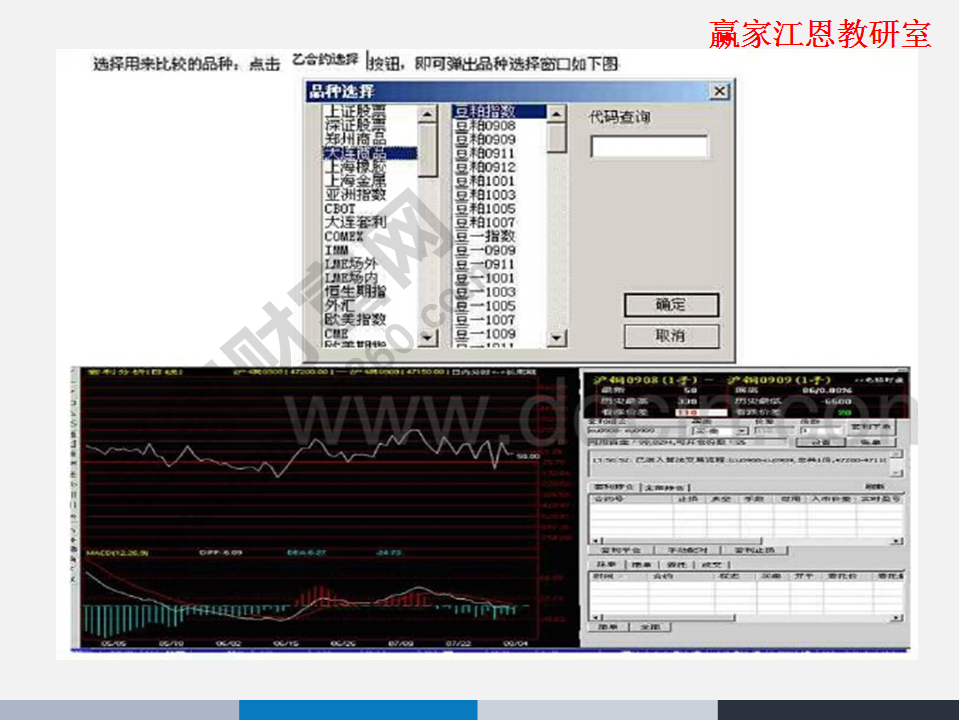Click the contract list scroll-up arrow
This screenshot has width=960, height=720.
[557, 113]
